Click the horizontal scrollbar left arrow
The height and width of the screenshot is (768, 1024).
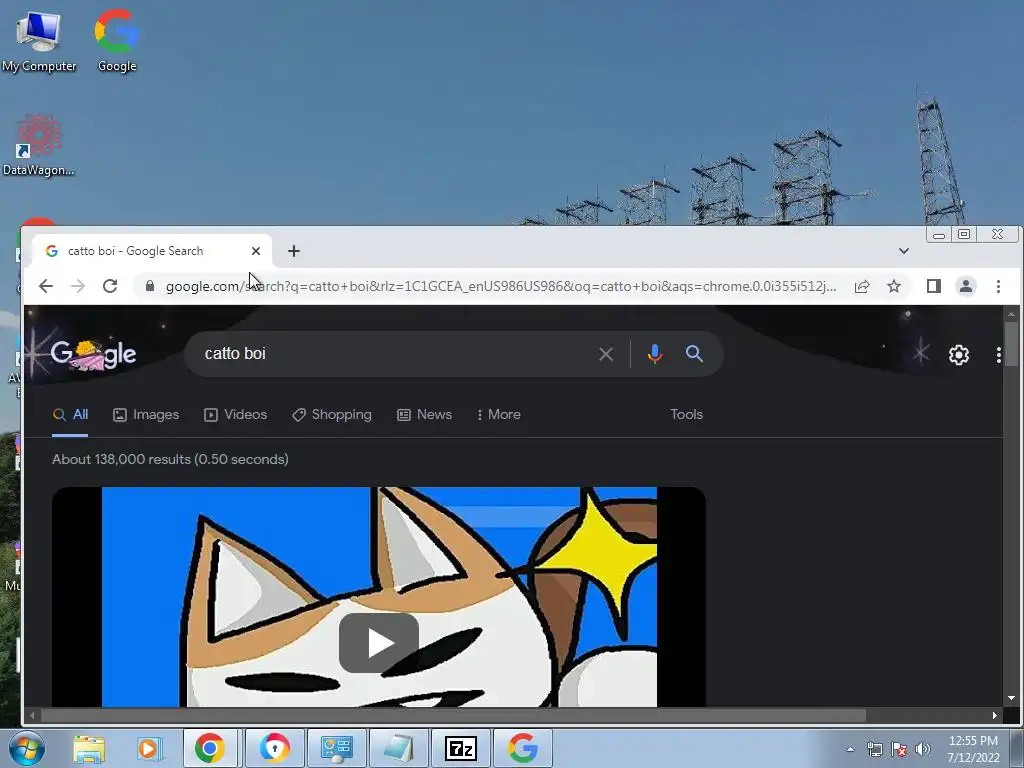tap(31, 716)
